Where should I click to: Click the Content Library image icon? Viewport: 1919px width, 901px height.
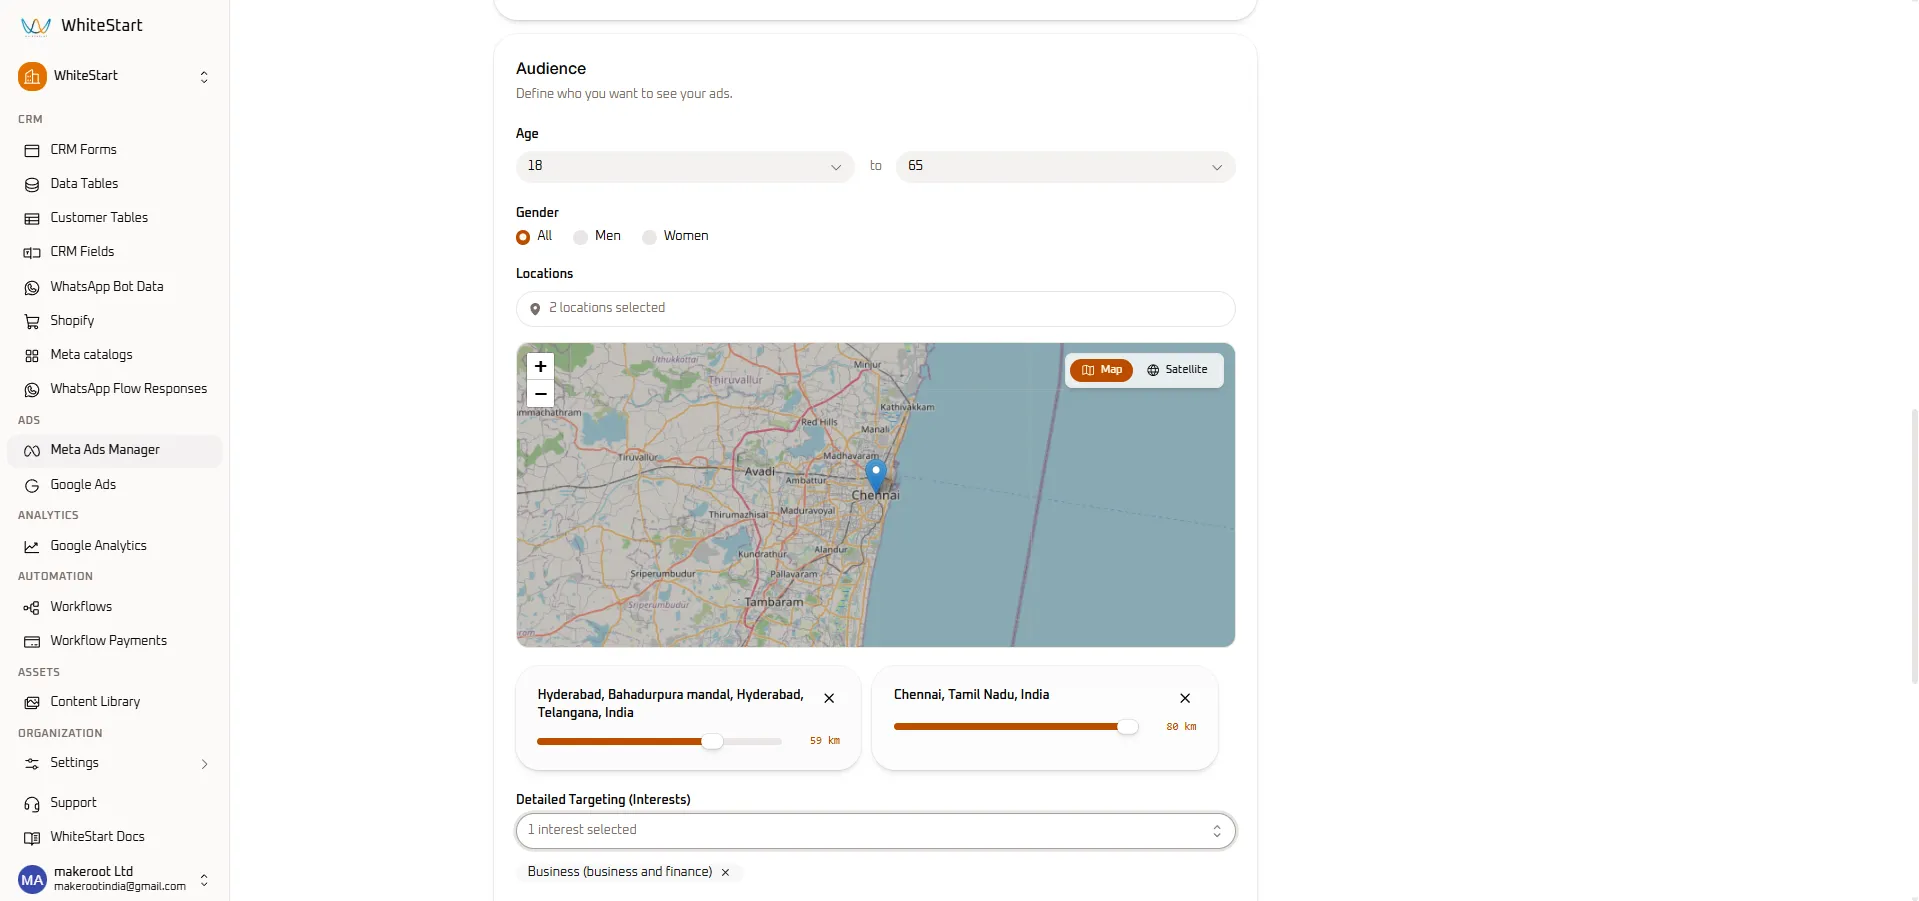(x=32, y=702)
